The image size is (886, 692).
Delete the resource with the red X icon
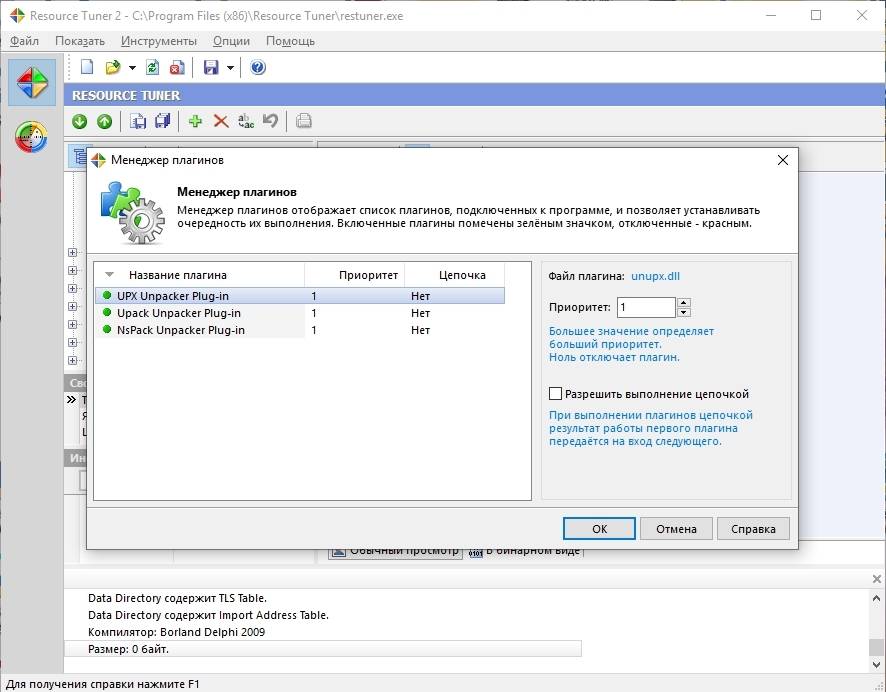pyautogui.click(x=221, y=121)
